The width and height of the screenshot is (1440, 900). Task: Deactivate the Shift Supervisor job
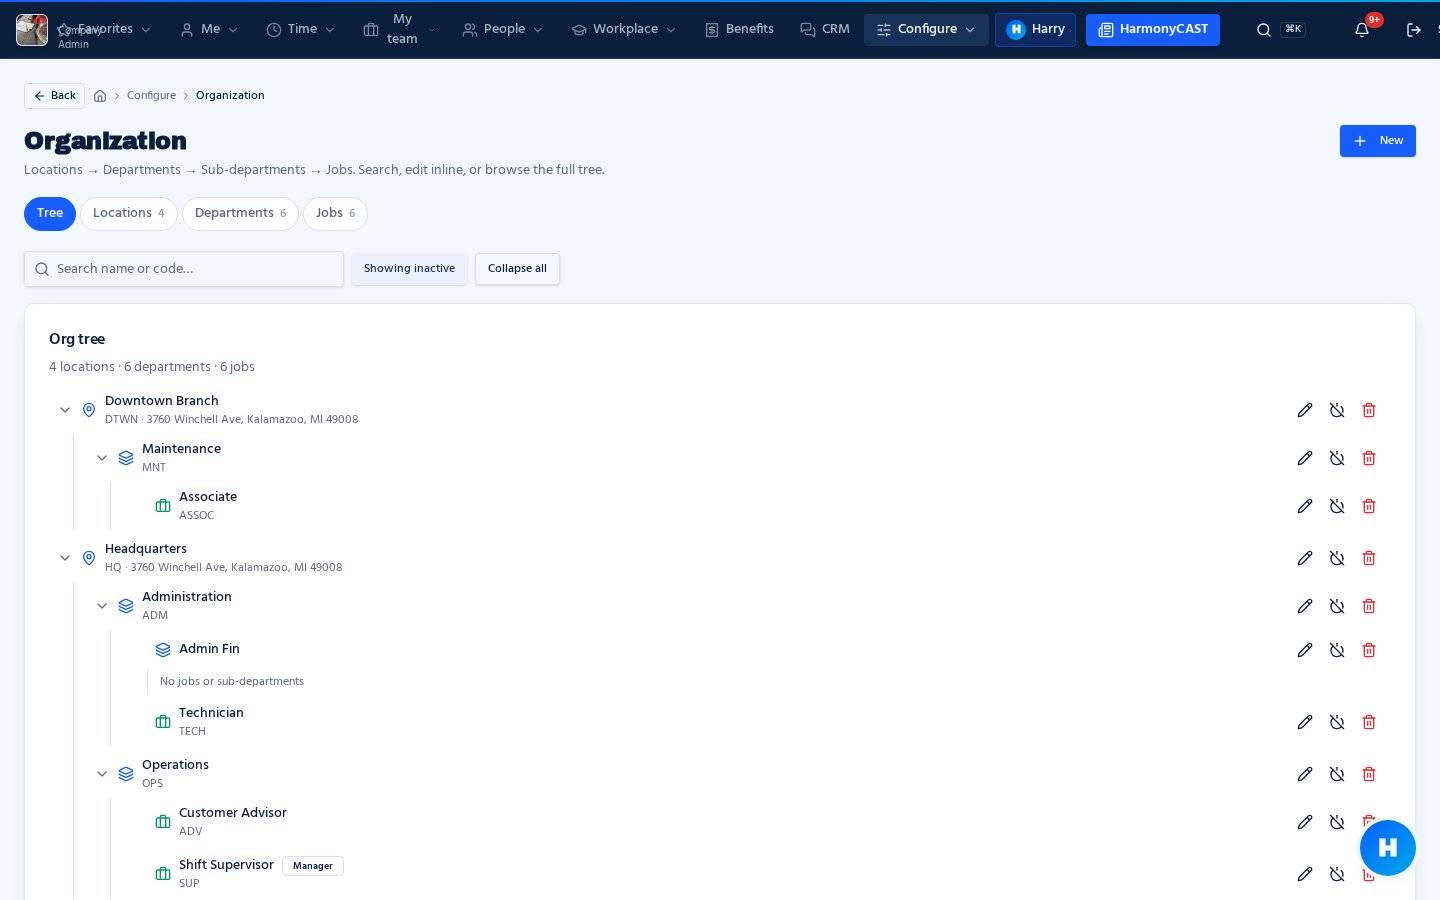[x=1337, y=874]
